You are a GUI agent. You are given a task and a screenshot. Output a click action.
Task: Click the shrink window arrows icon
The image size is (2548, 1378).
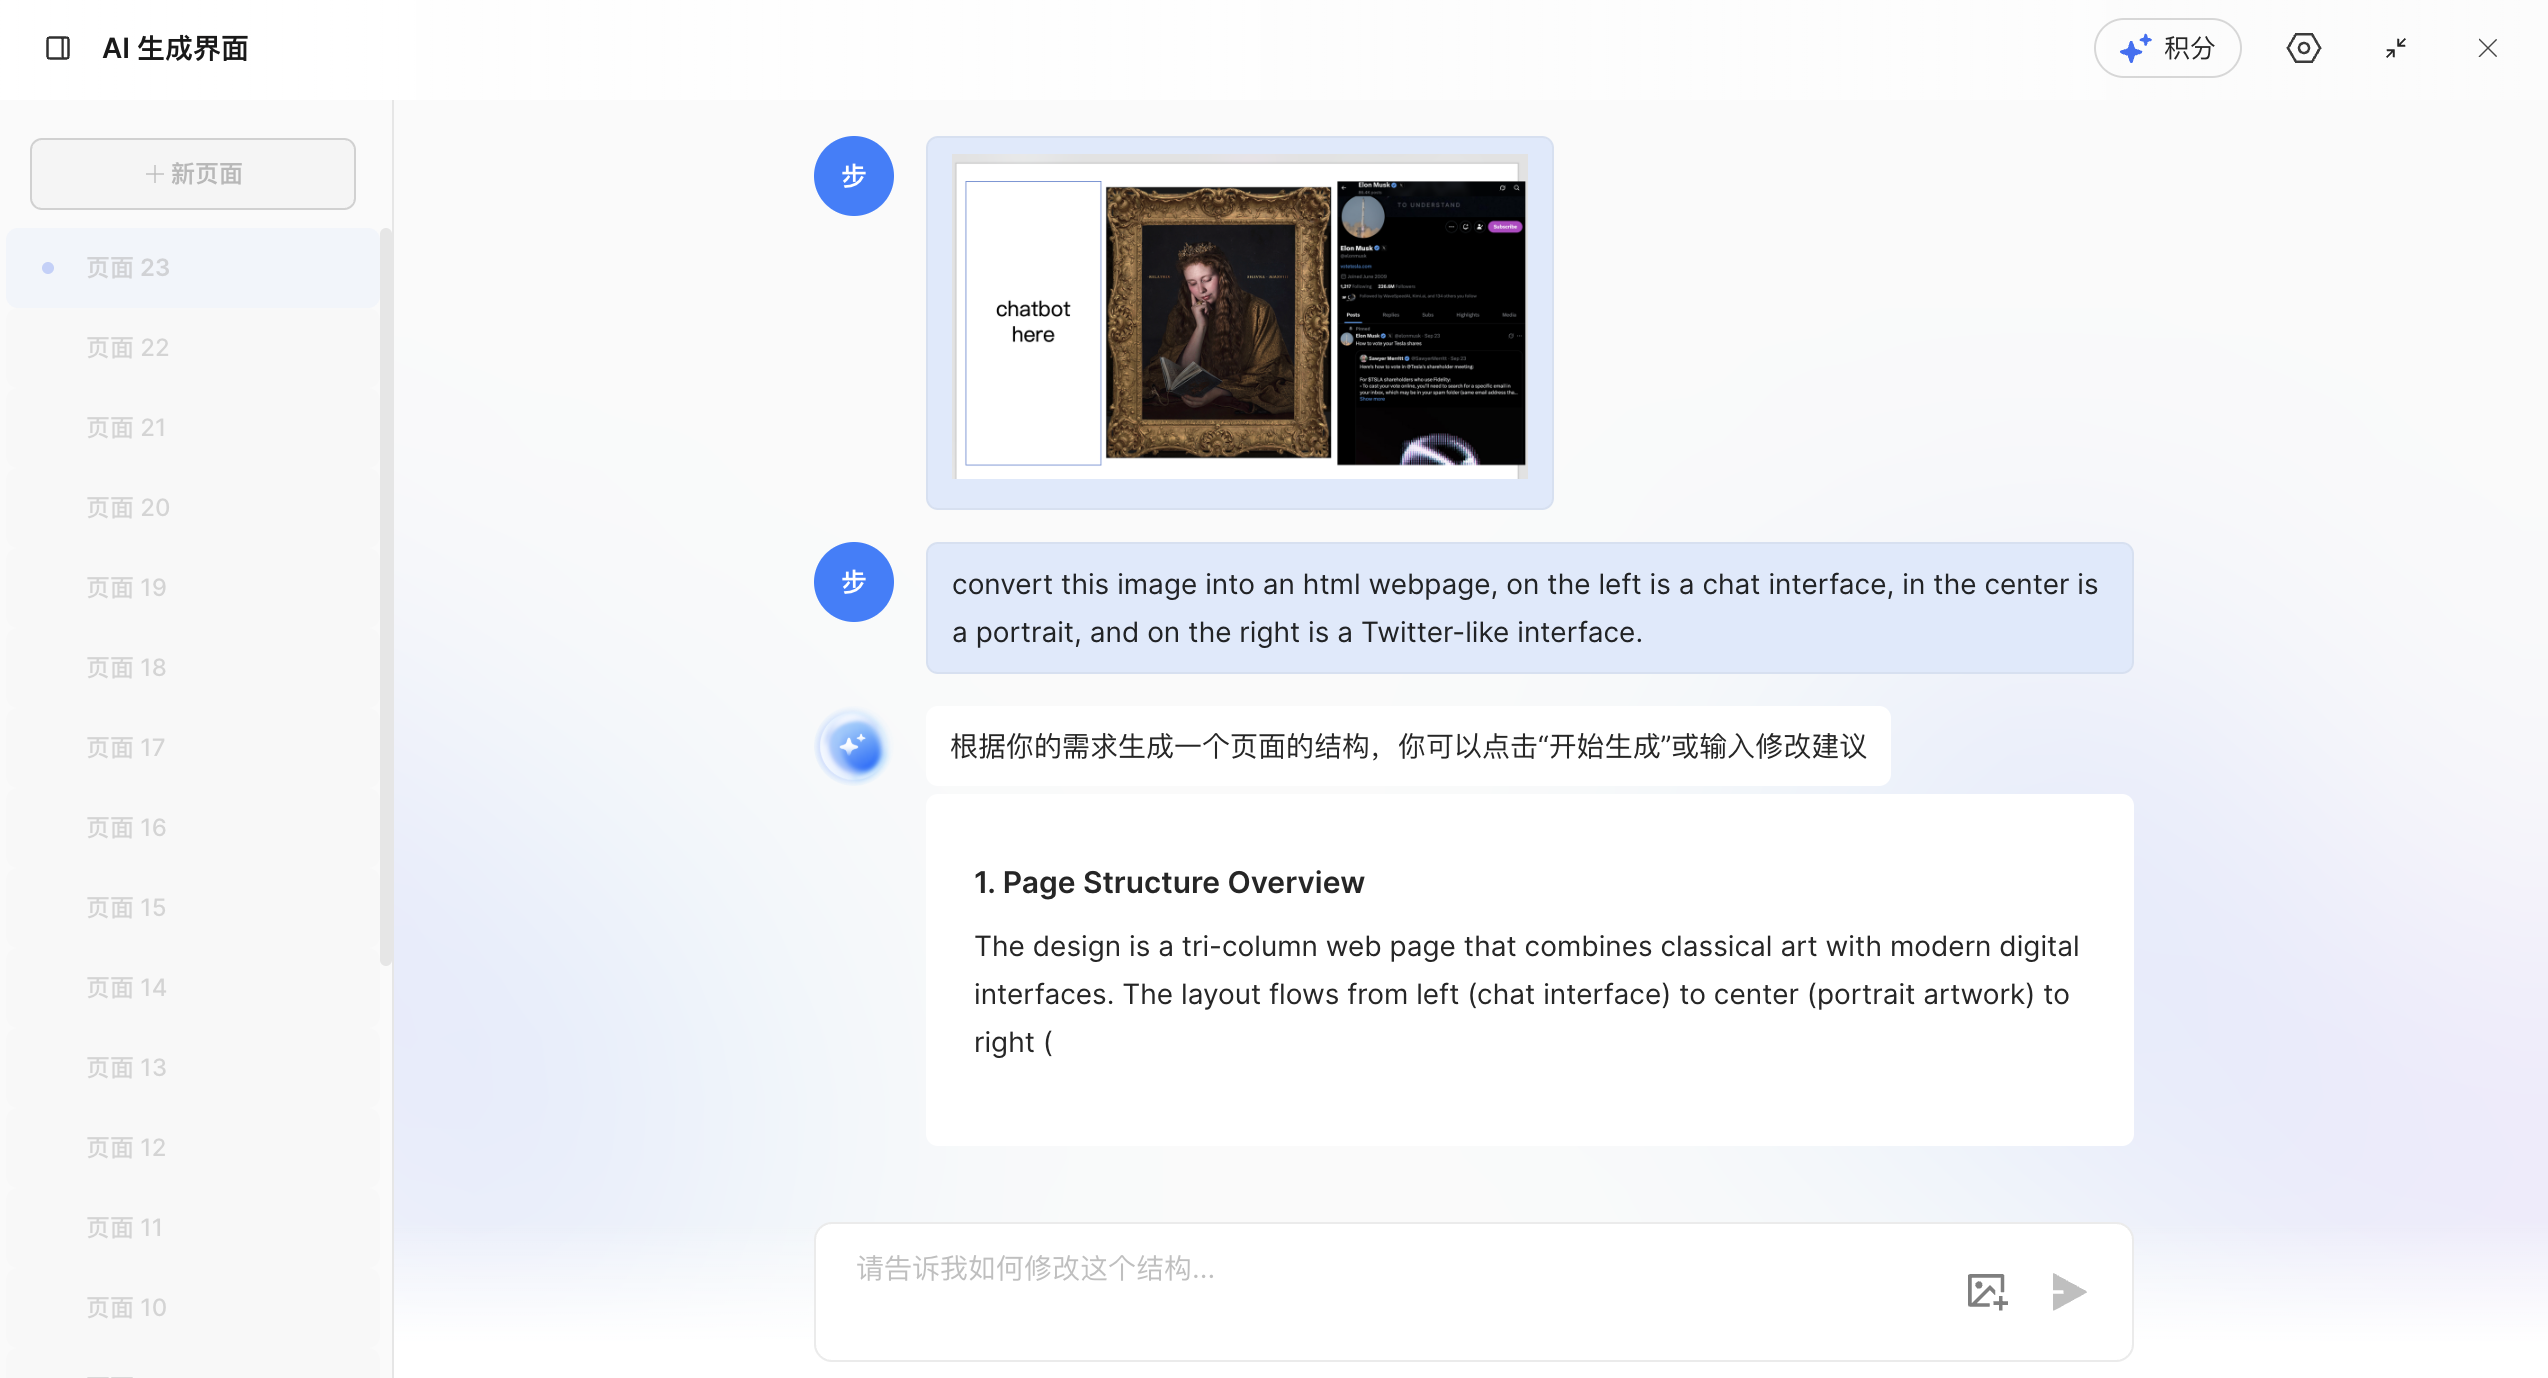click(2395, 48)
